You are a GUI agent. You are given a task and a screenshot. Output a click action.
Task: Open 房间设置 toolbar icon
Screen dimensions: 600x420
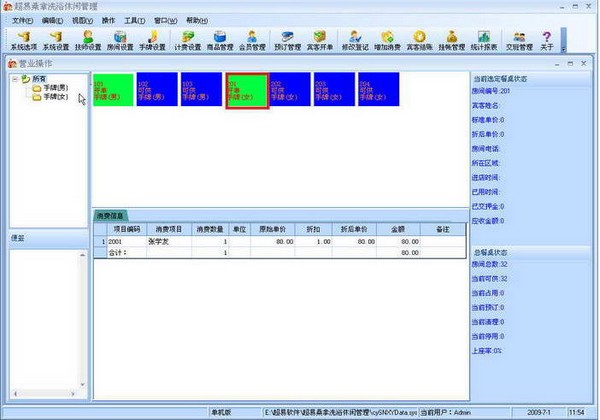(x=120, y=40)
